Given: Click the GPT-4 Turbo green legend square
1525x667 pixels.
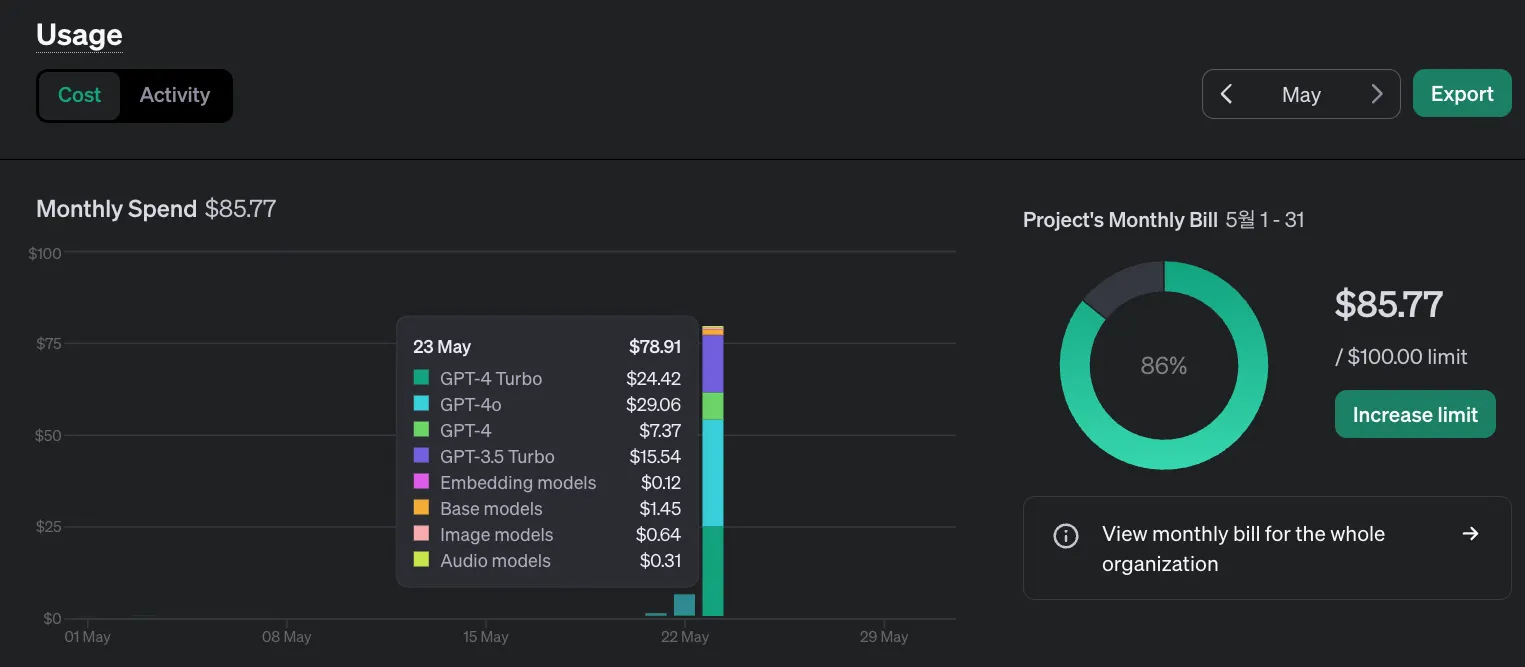Looking at the screenshot, I should (x=421, y=378).
